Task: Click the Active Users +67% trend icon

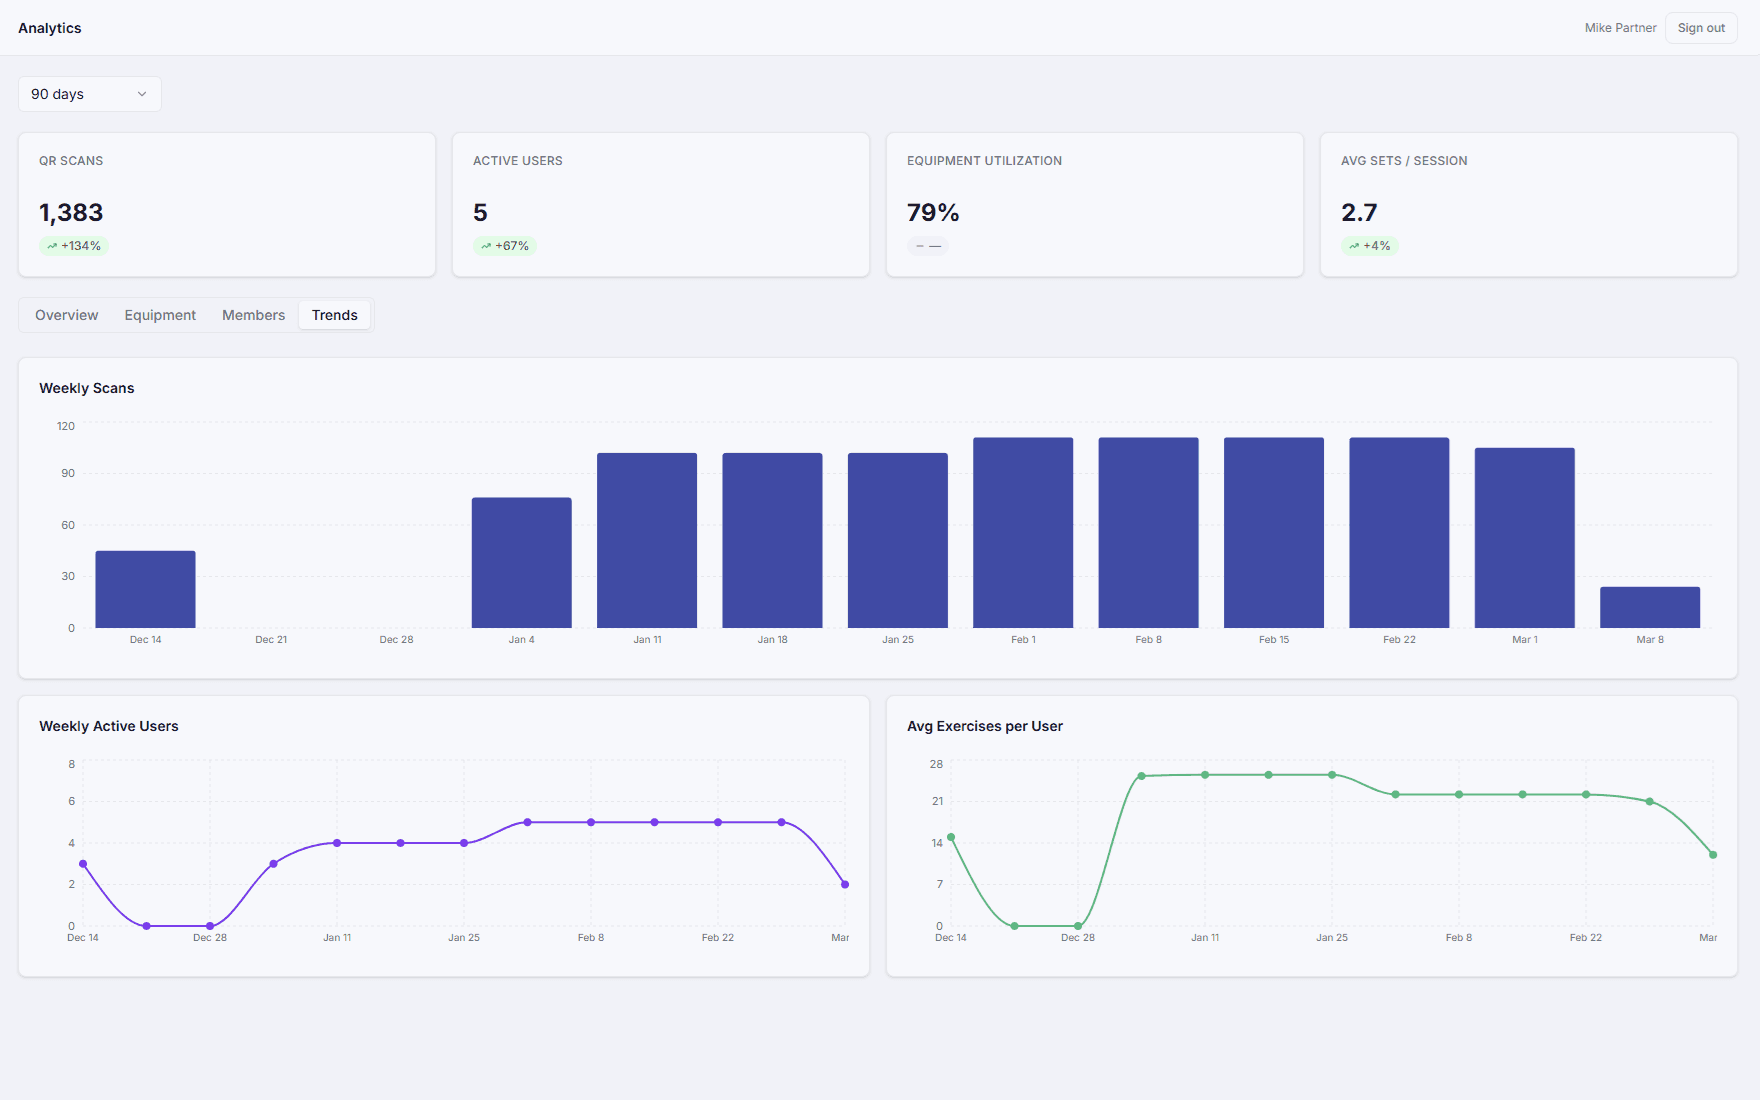Action: 486,246
